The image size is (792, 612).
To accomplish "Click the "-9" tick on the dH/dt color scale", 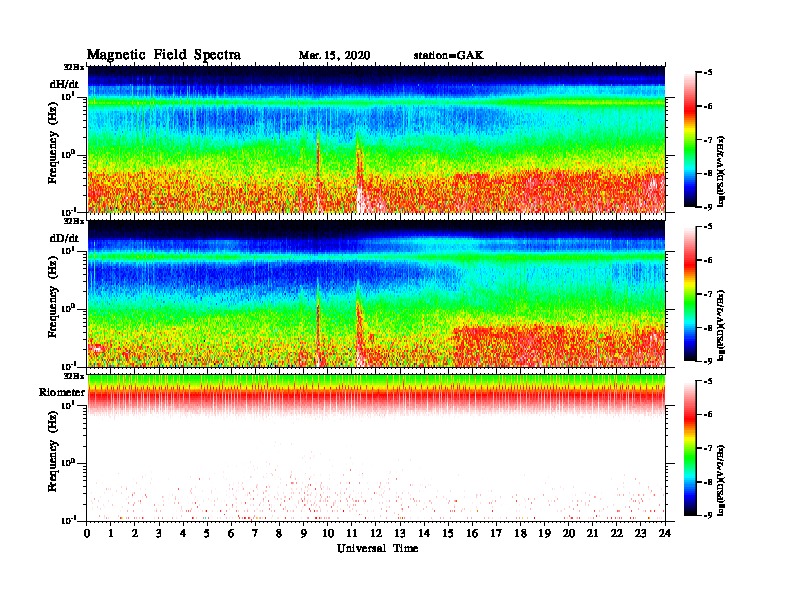I will pos(707,207).
